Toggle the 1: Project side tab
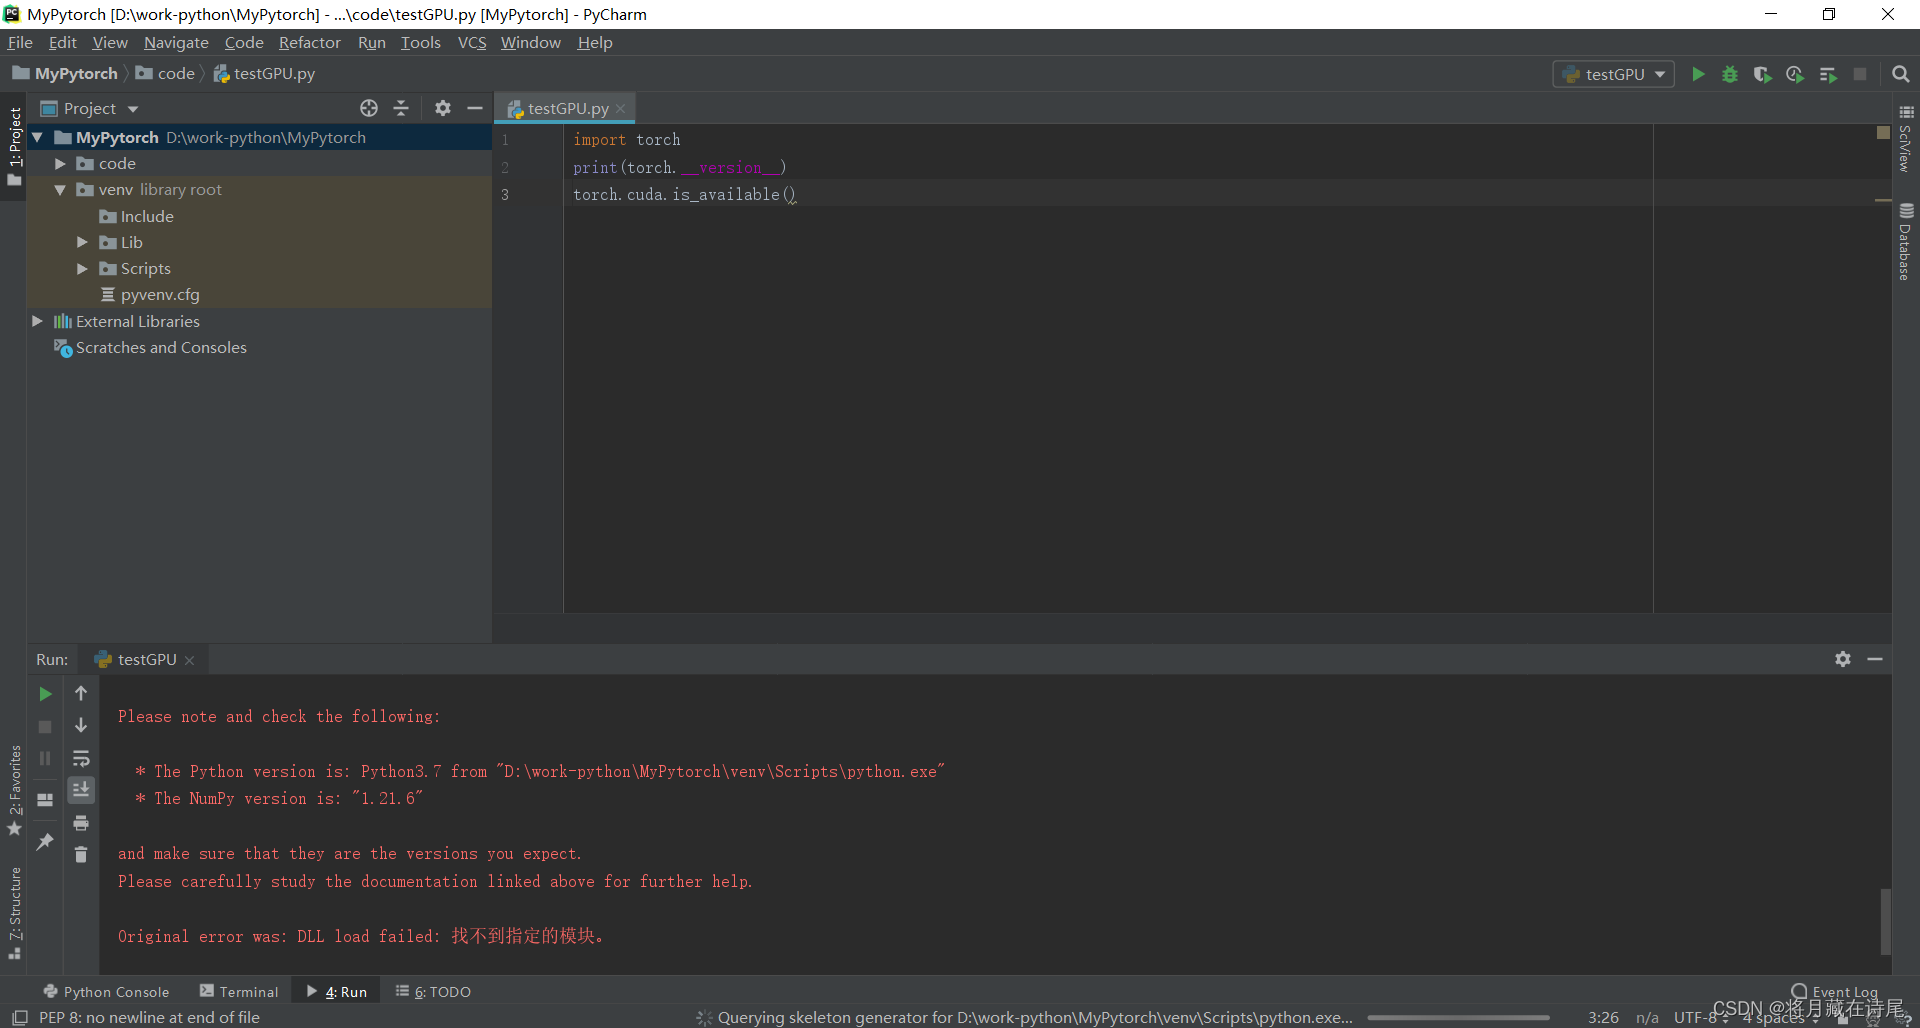 pyautogui.click(x=14, y=145)
